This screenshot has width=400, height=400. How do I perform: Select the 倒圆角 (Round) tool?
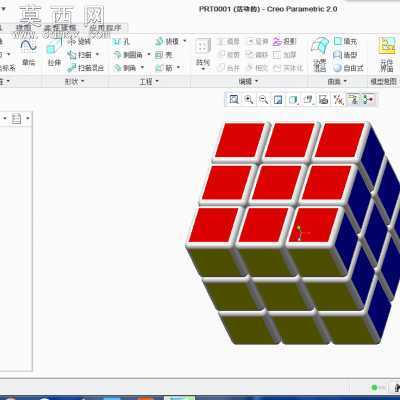pos(128,55)
